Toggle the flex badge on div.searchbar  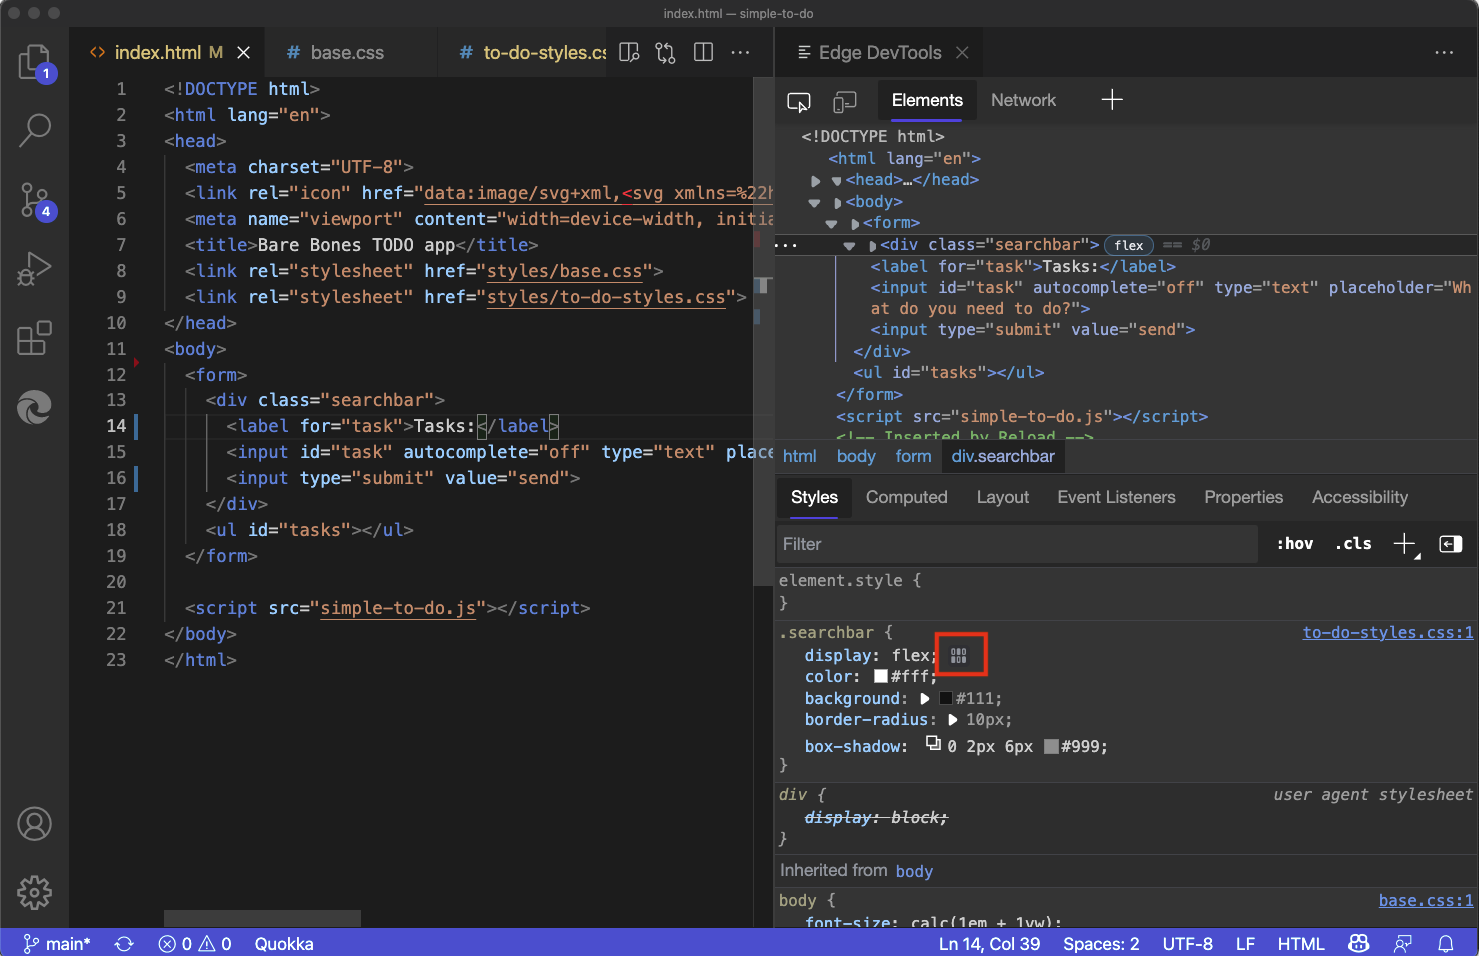click(1128, 244)
